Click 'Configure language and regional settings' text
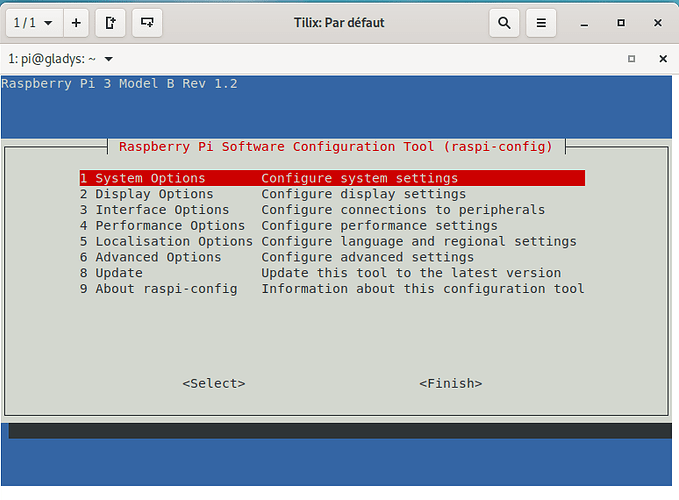The image size is (679, 500). point(419,242)
